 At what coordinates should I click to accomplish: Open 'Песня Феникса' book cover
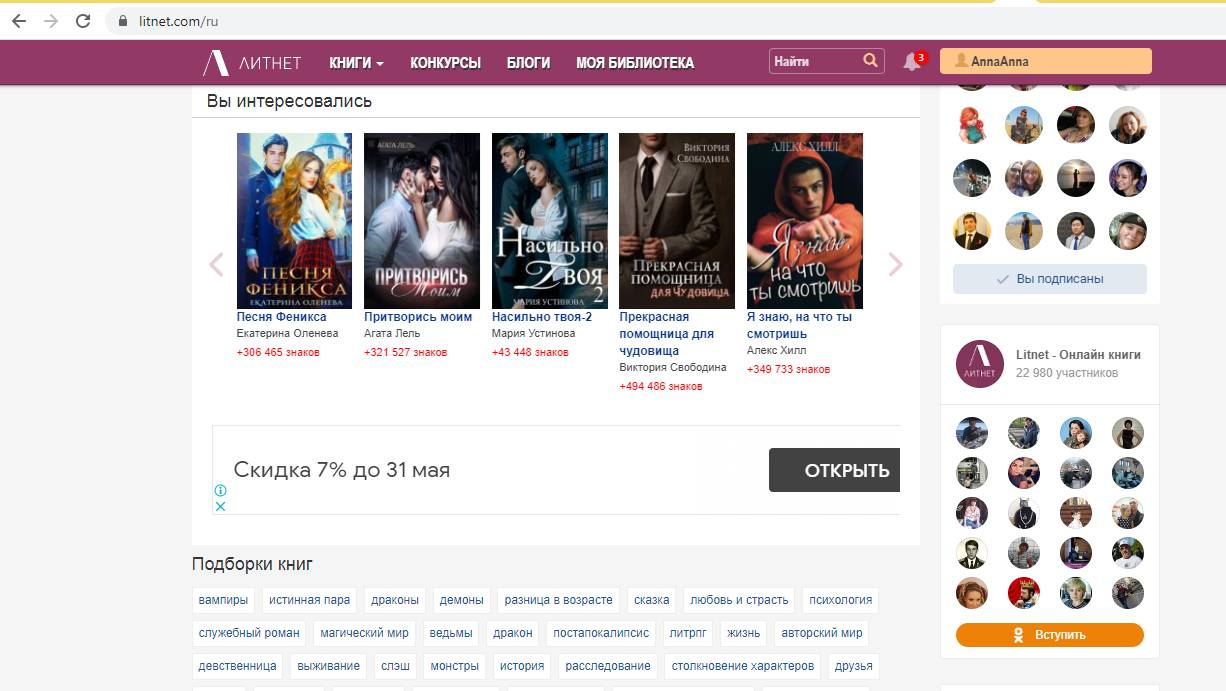[294, 221]
